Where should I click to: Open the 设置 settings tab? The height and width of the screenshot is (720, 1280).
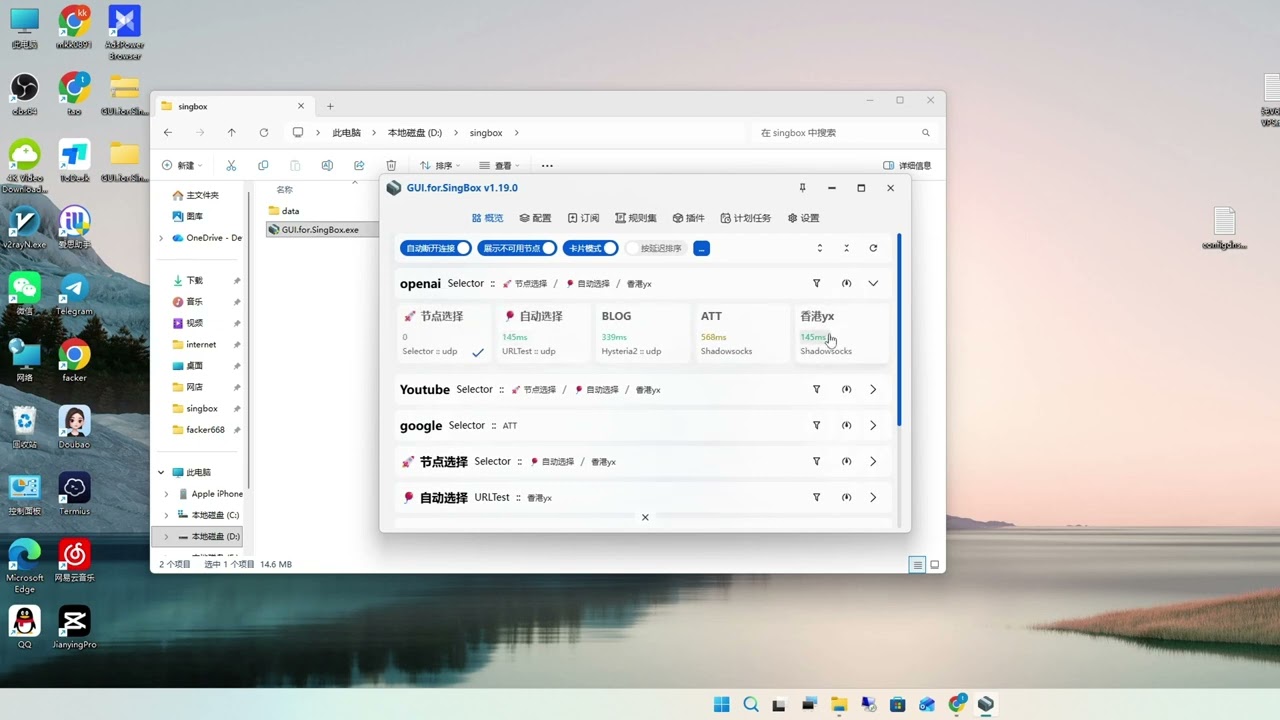click(803, 218)
